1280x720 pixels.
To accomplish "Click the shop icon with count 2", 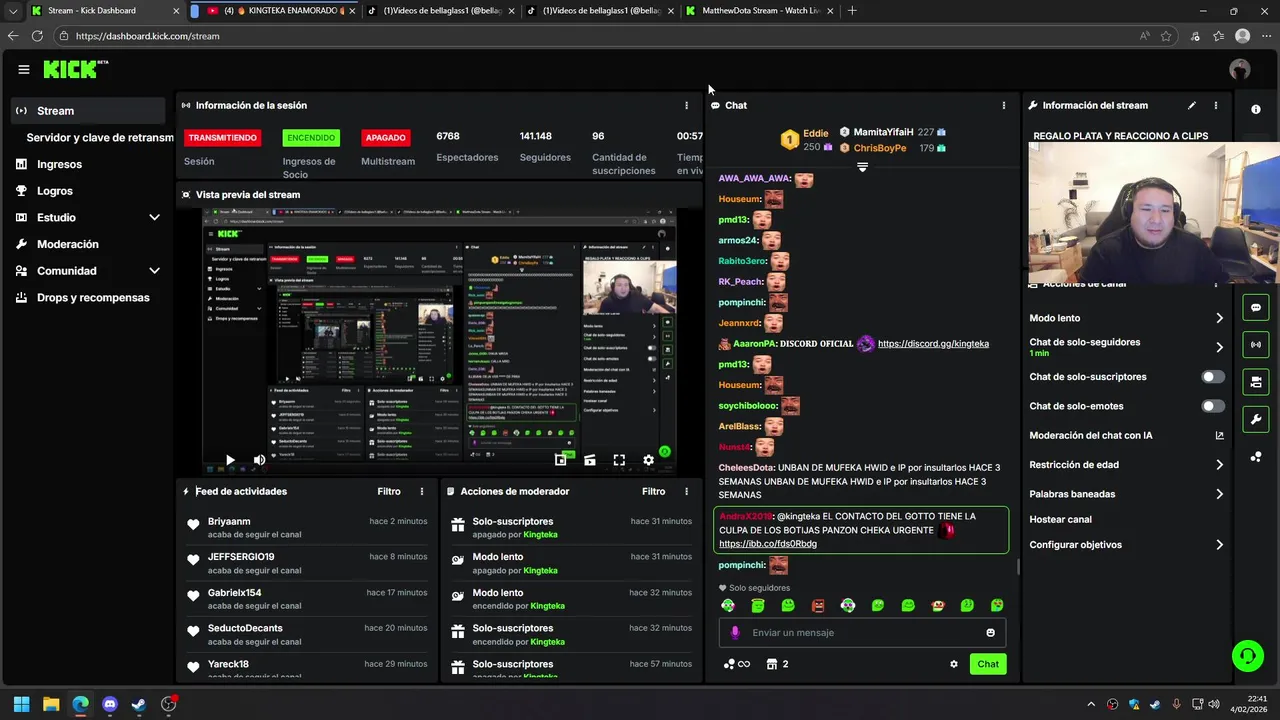I will pos(778,664).
